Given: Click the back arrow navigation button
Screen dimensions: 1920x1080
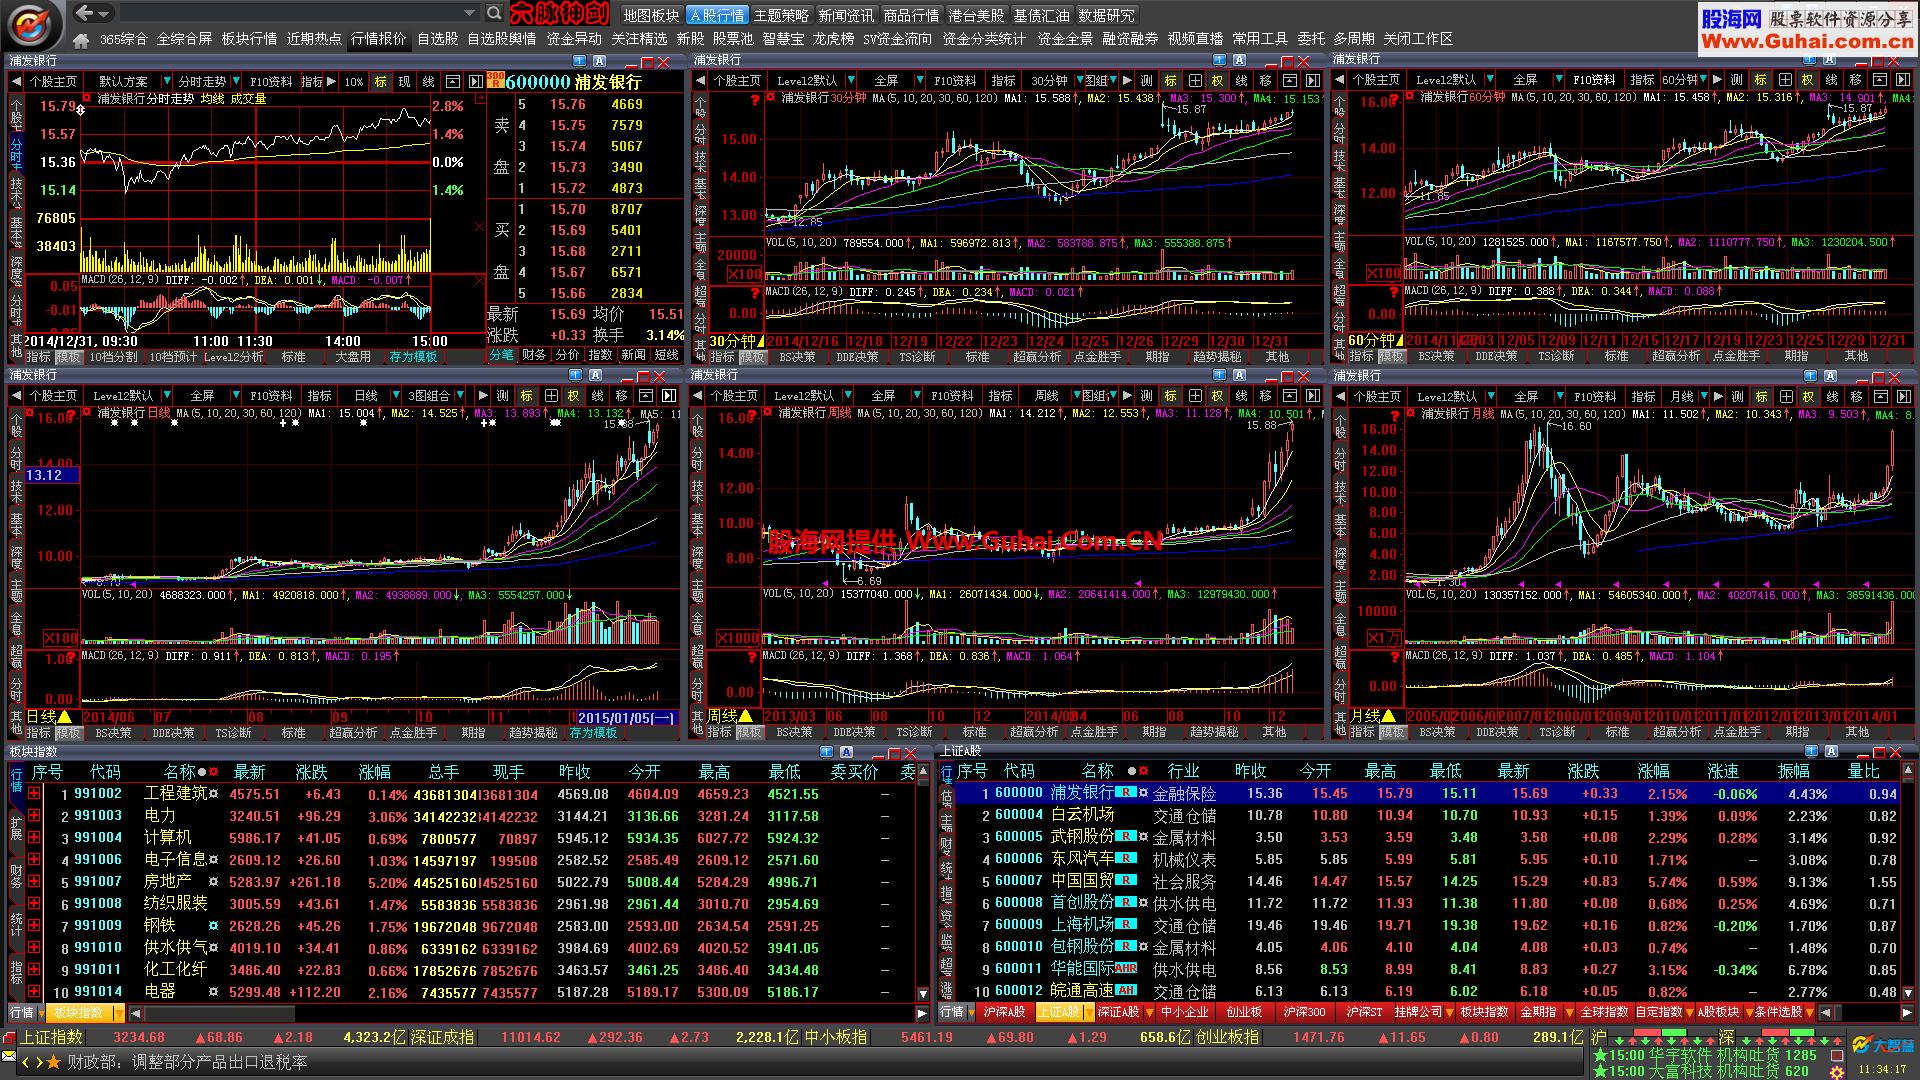Looking at the screenshot, I should tap(85, 13).
